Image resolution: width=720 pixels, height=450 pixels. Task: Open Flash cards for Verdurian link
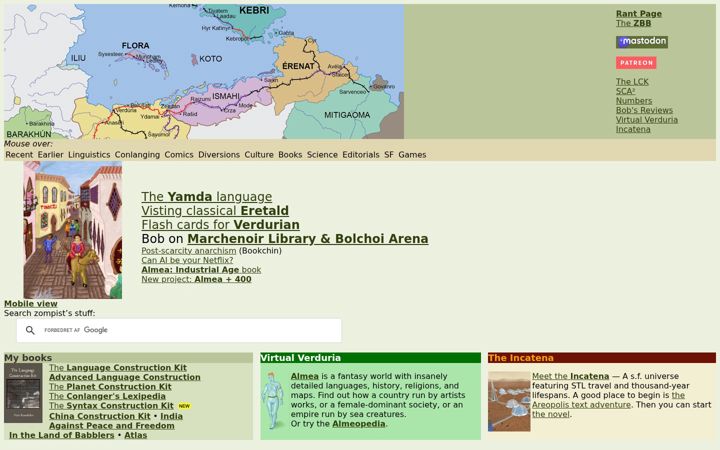220,225
